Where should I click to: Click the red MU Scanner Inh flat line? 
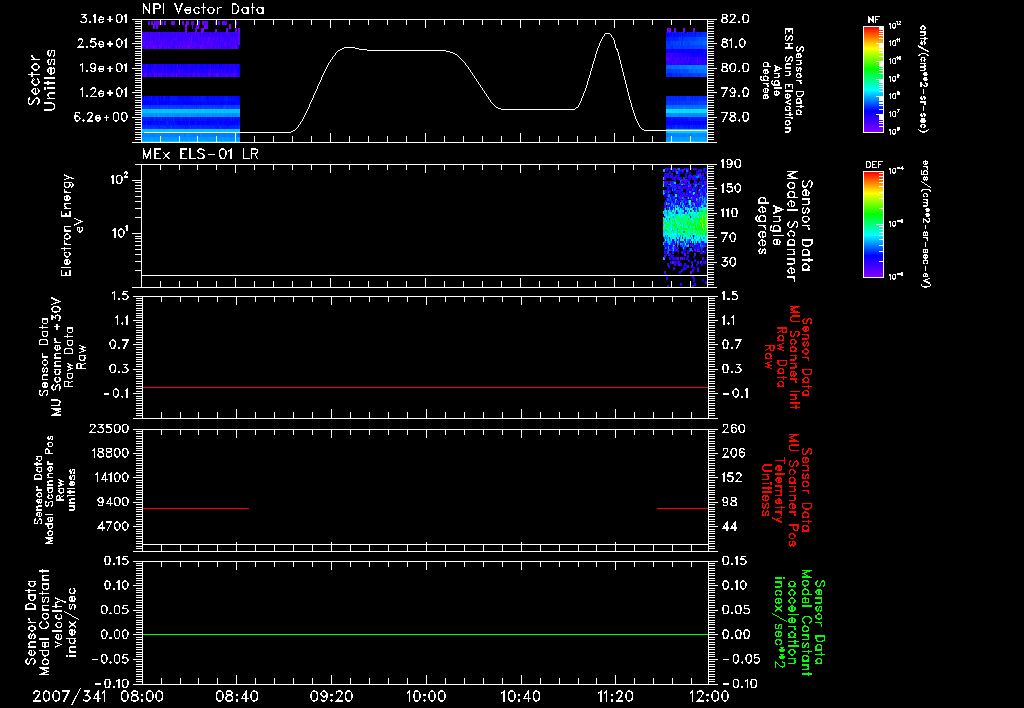(425, 387)
